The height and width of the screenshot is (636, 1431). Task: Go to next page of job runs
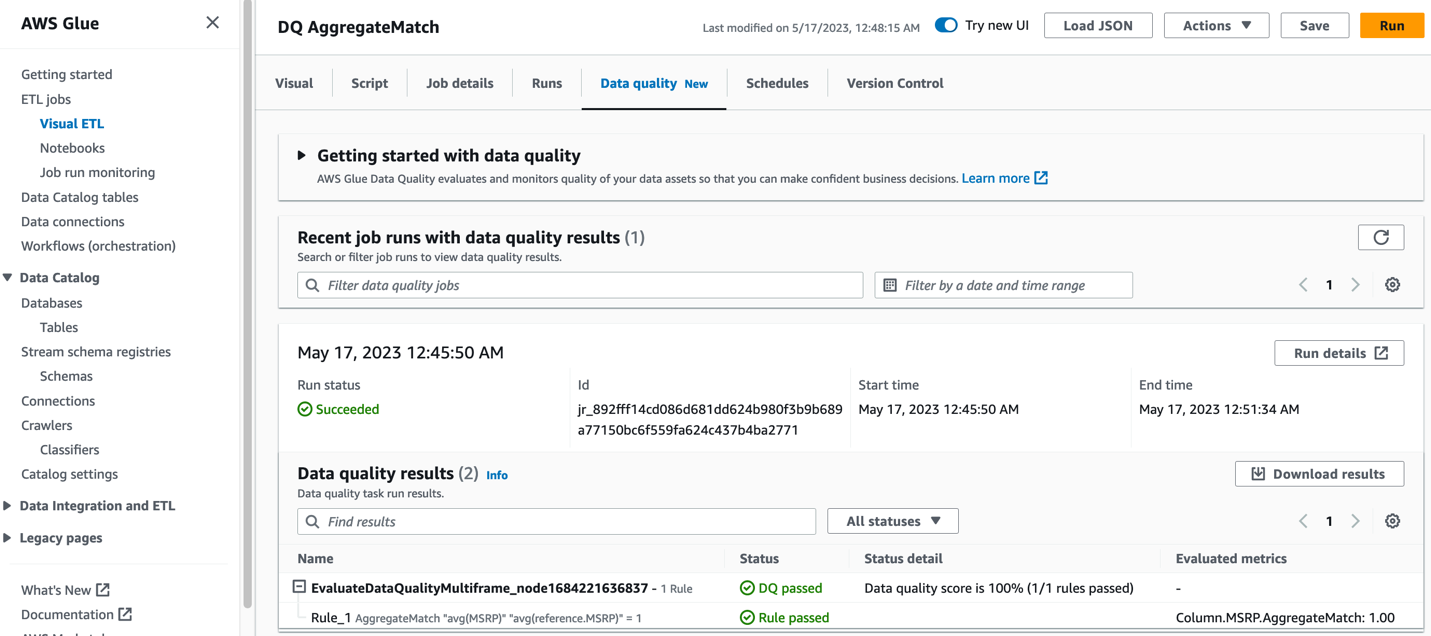pos(1355,285)
